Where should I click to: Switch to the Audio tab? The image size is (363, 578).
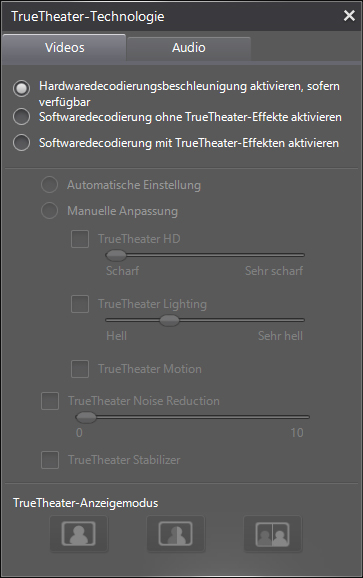tap(189, 48)
